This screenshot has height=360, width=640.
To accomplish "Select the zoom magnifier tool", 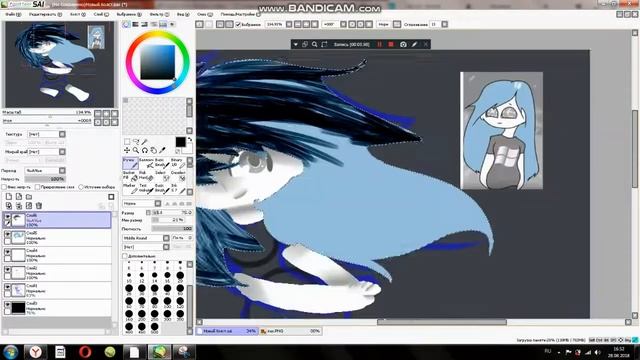I will (136, 150).
